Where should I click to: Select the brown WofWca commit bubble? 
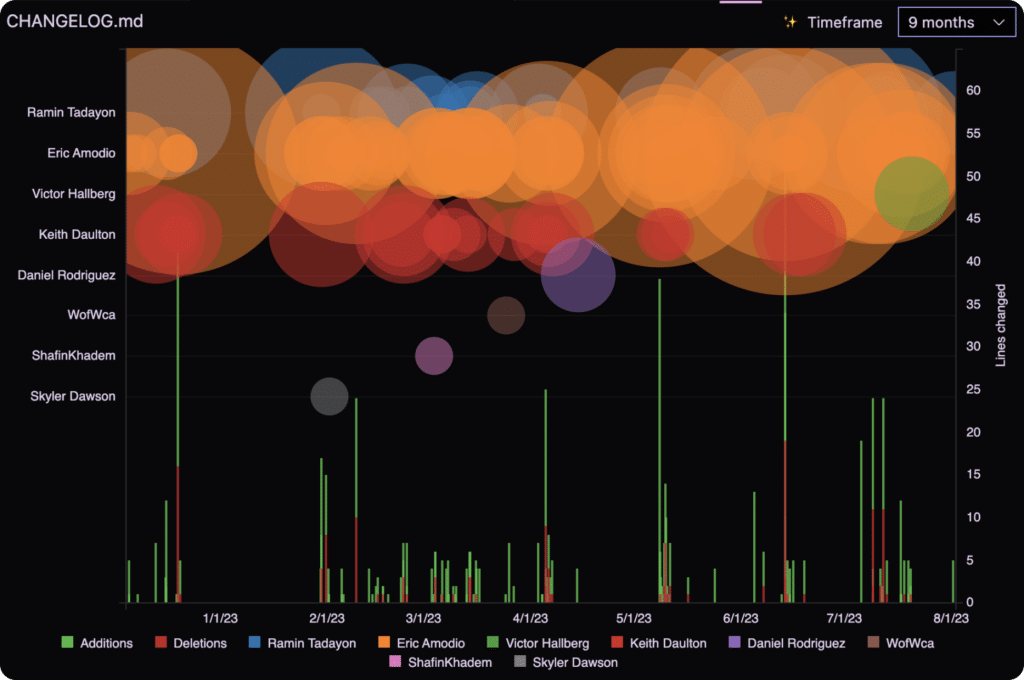(x=506, y=315)
